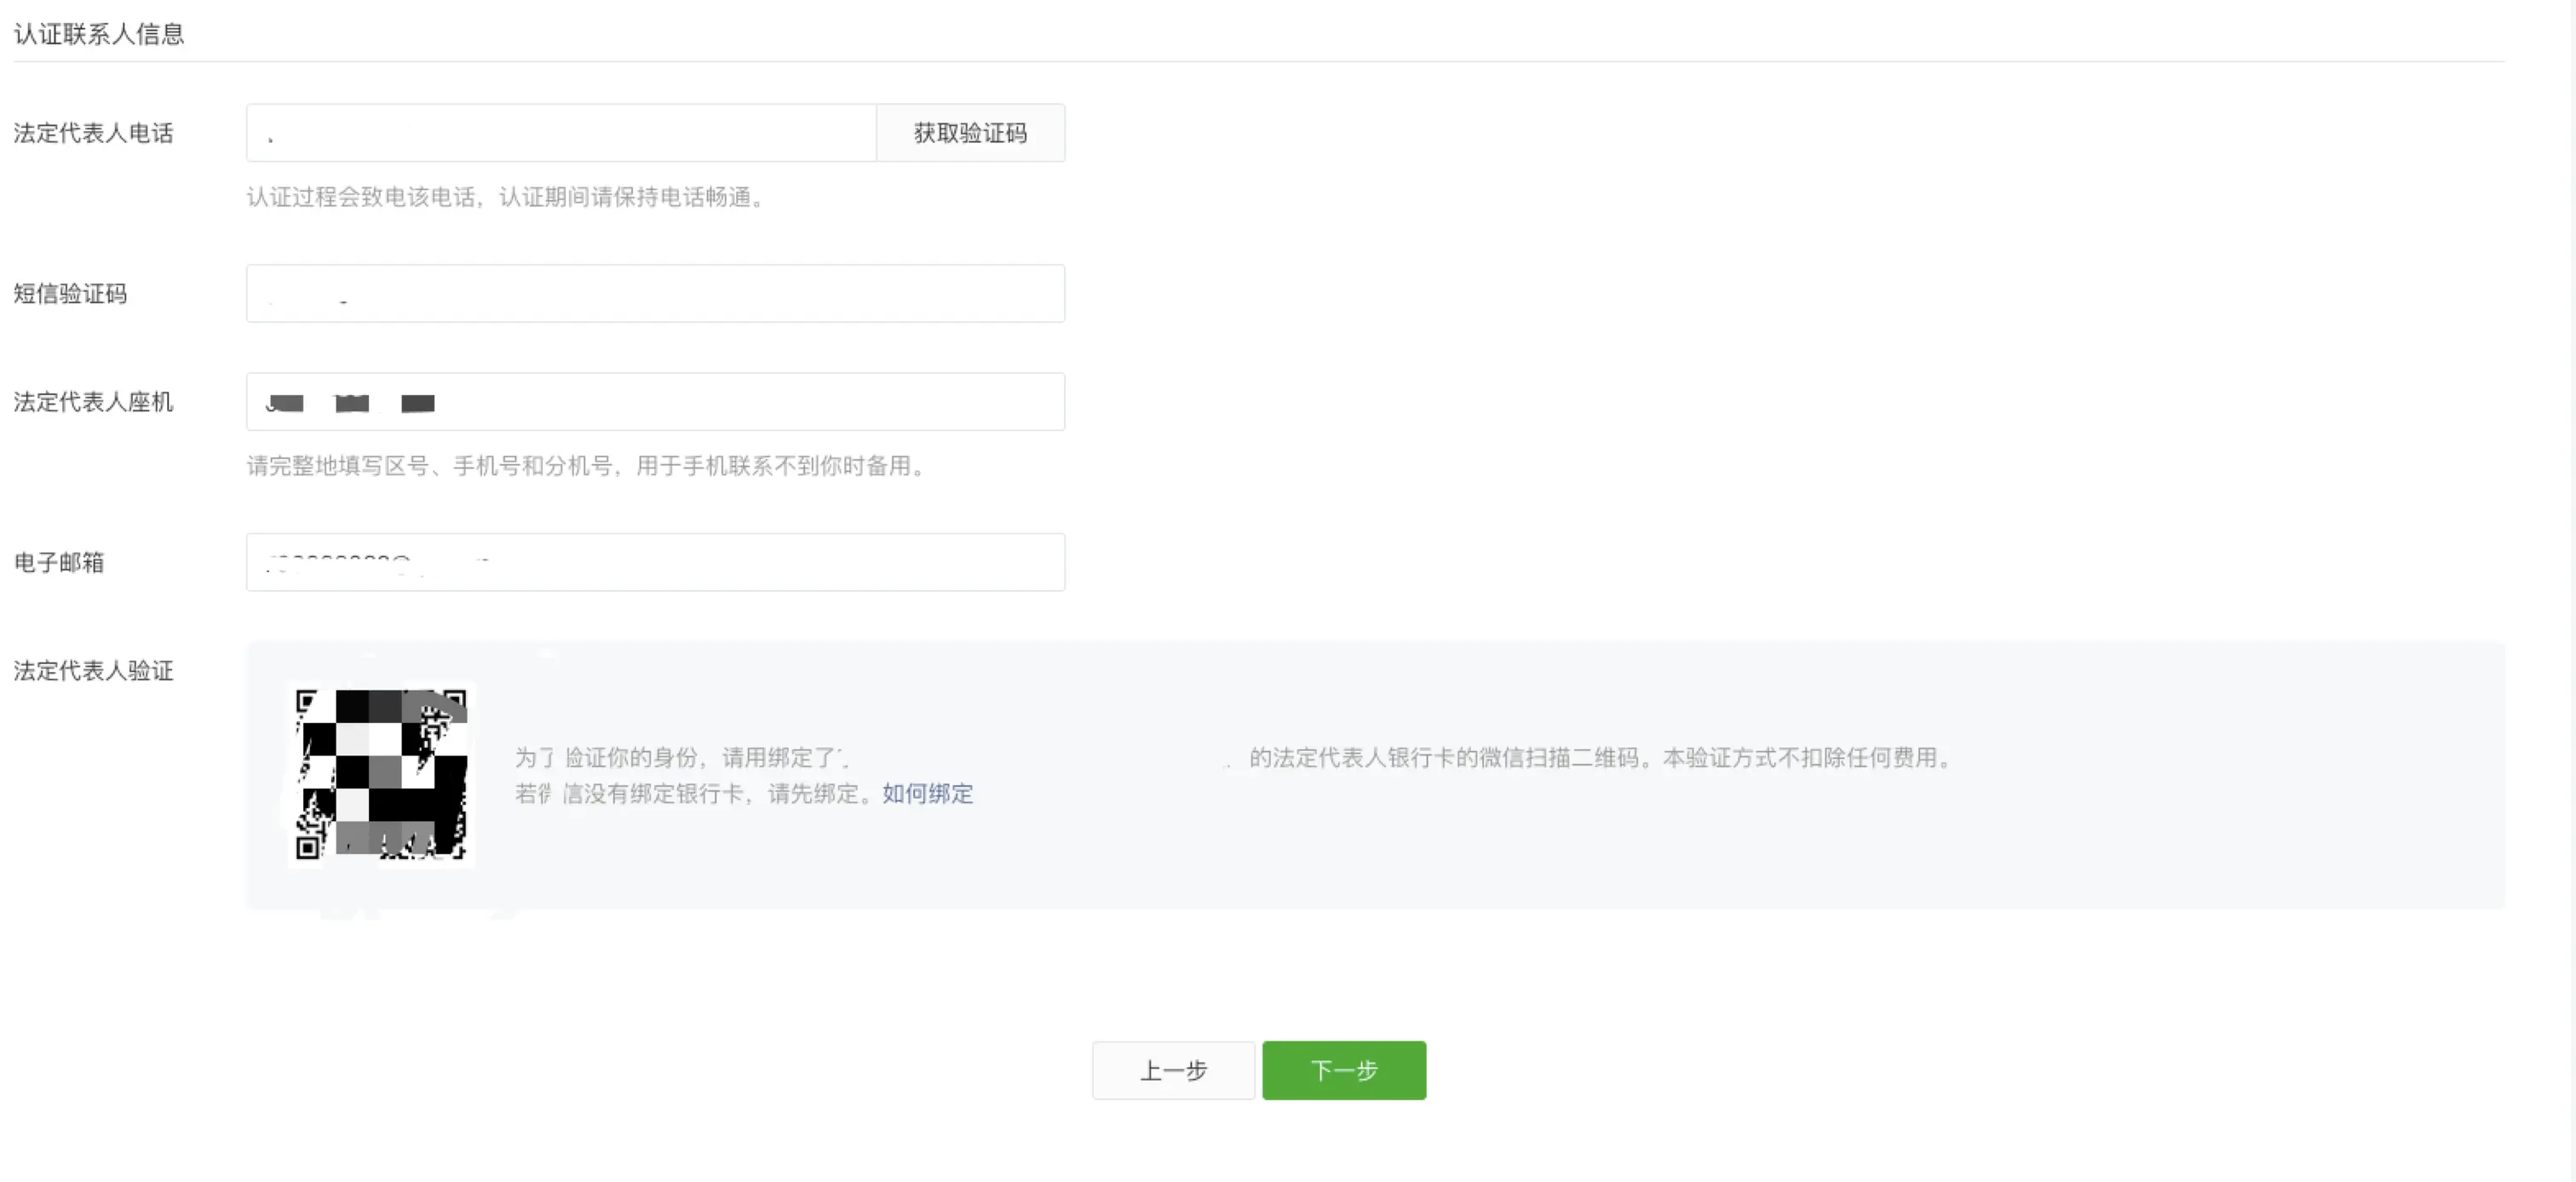Click the QR code image
This screenshot has width=2576, height=1182.
(x=381, y=774)
